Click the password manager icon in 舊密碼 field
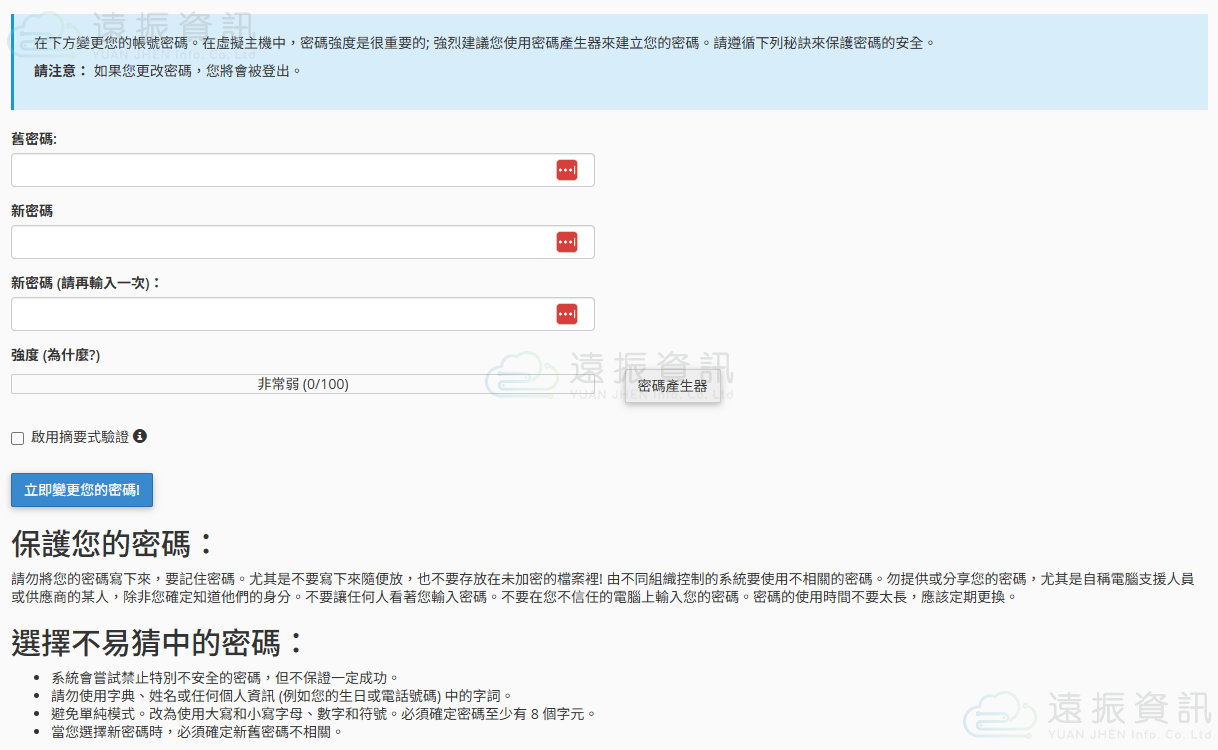Viewport: 1218px width, 750px height. (x=567, y=170)
